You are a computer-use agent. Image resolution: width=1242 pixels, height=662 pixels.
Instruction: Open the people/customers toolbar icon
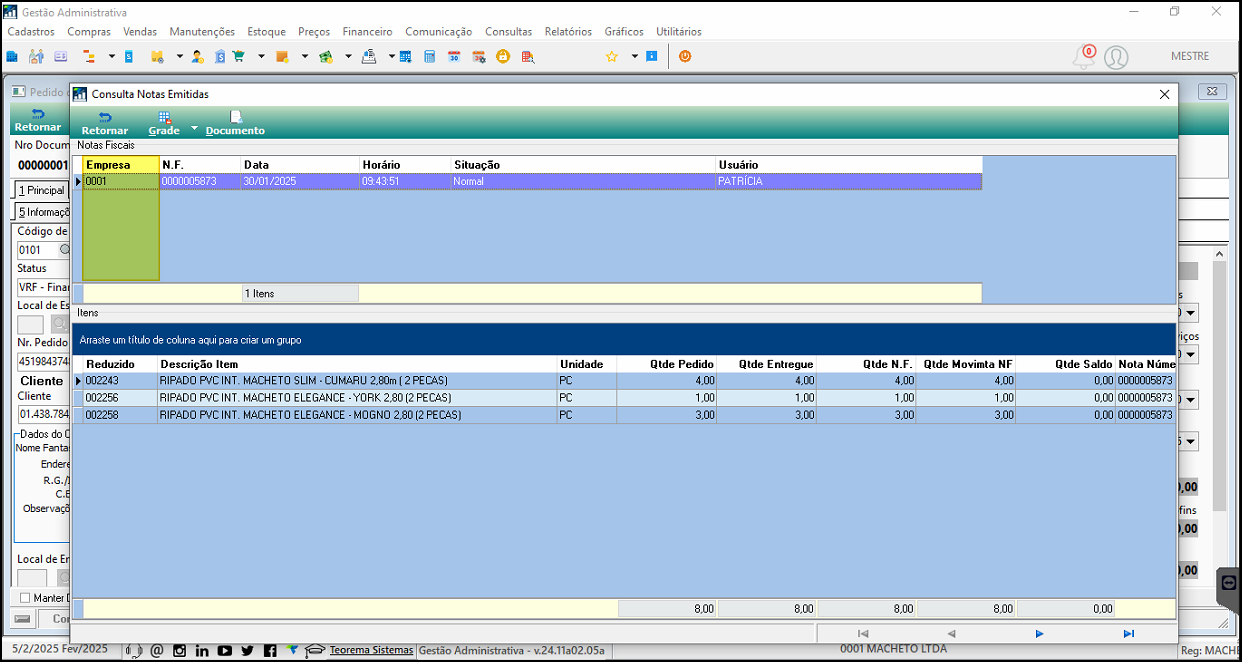(36, 56)
